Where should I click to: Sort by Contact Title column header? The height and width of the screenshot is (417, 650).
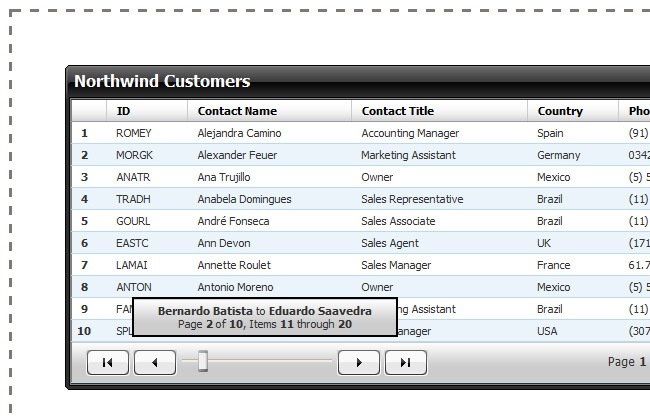click(397, 111)
